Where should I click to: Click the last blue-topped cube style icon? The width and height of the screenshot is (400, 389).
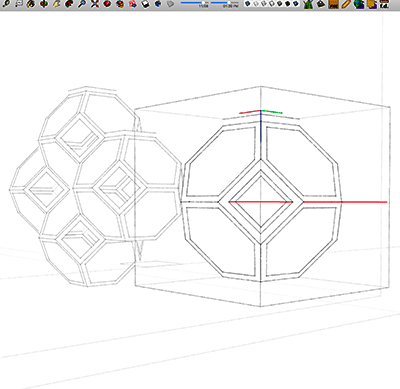click(x=296, y=4)
